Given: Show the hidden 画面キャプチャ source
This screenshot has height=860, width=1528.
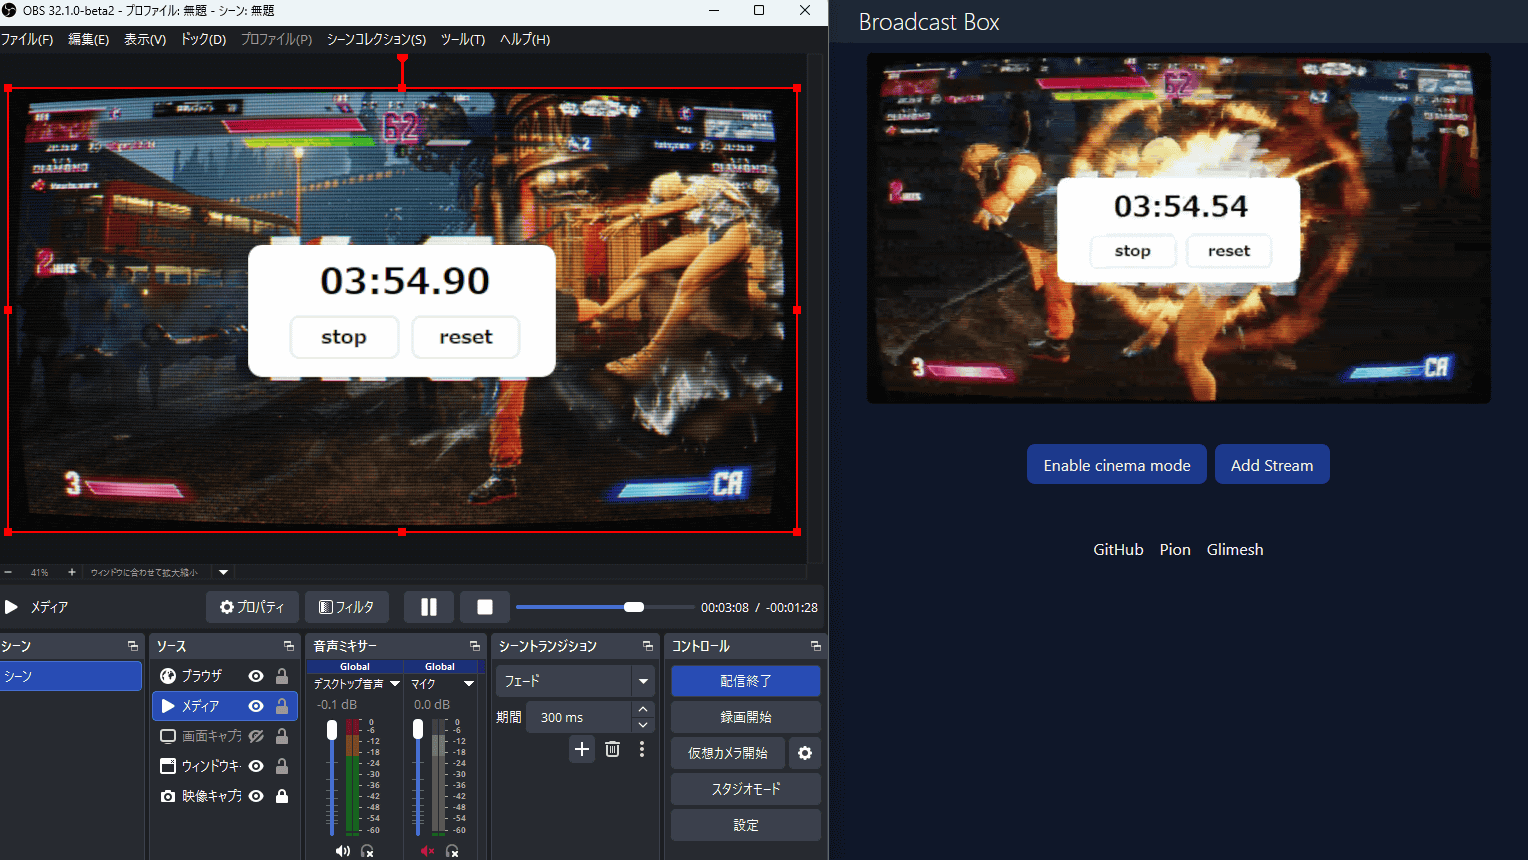Looking at the screenshot, I should [x=256, y=736].
